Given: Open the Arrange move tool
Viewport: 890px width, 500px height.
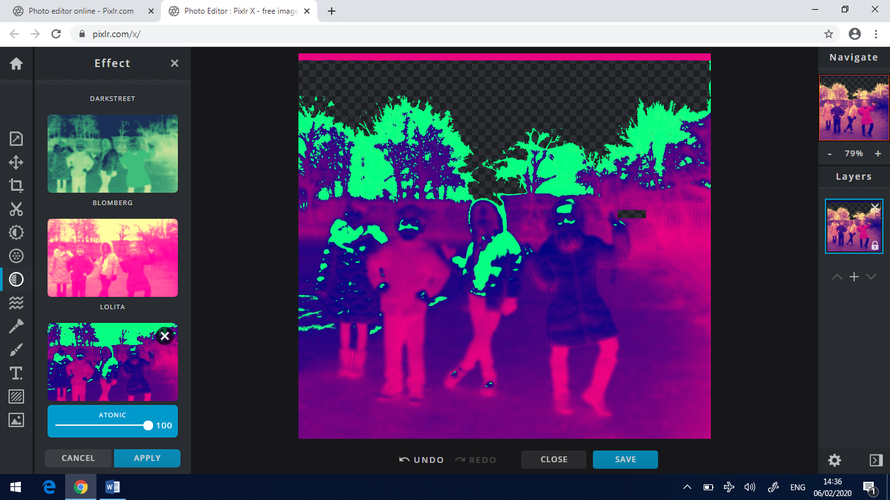Looking at the screenshot, I should pos(16,162).
